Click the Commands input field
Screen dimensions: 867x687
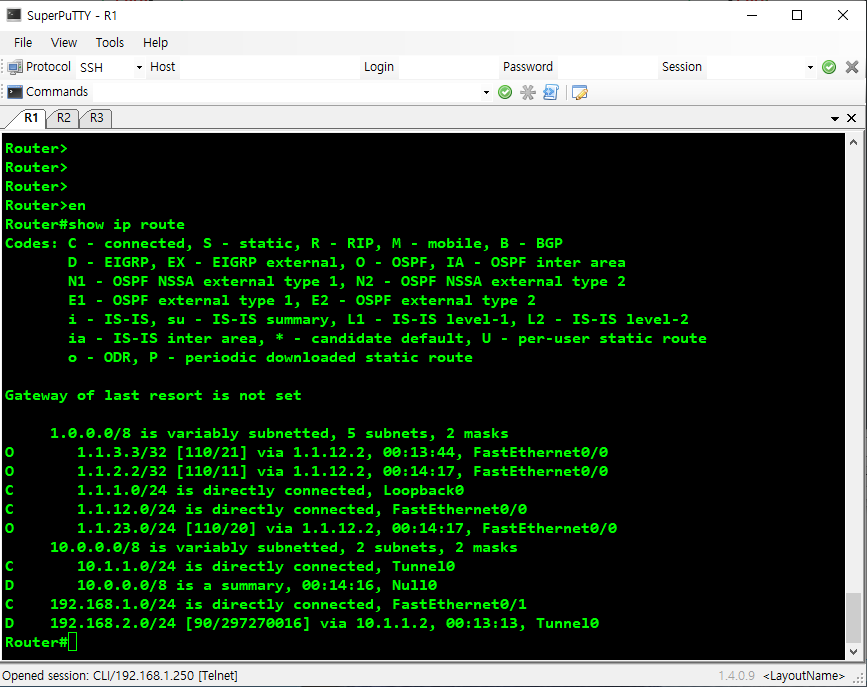pos(285,92)
